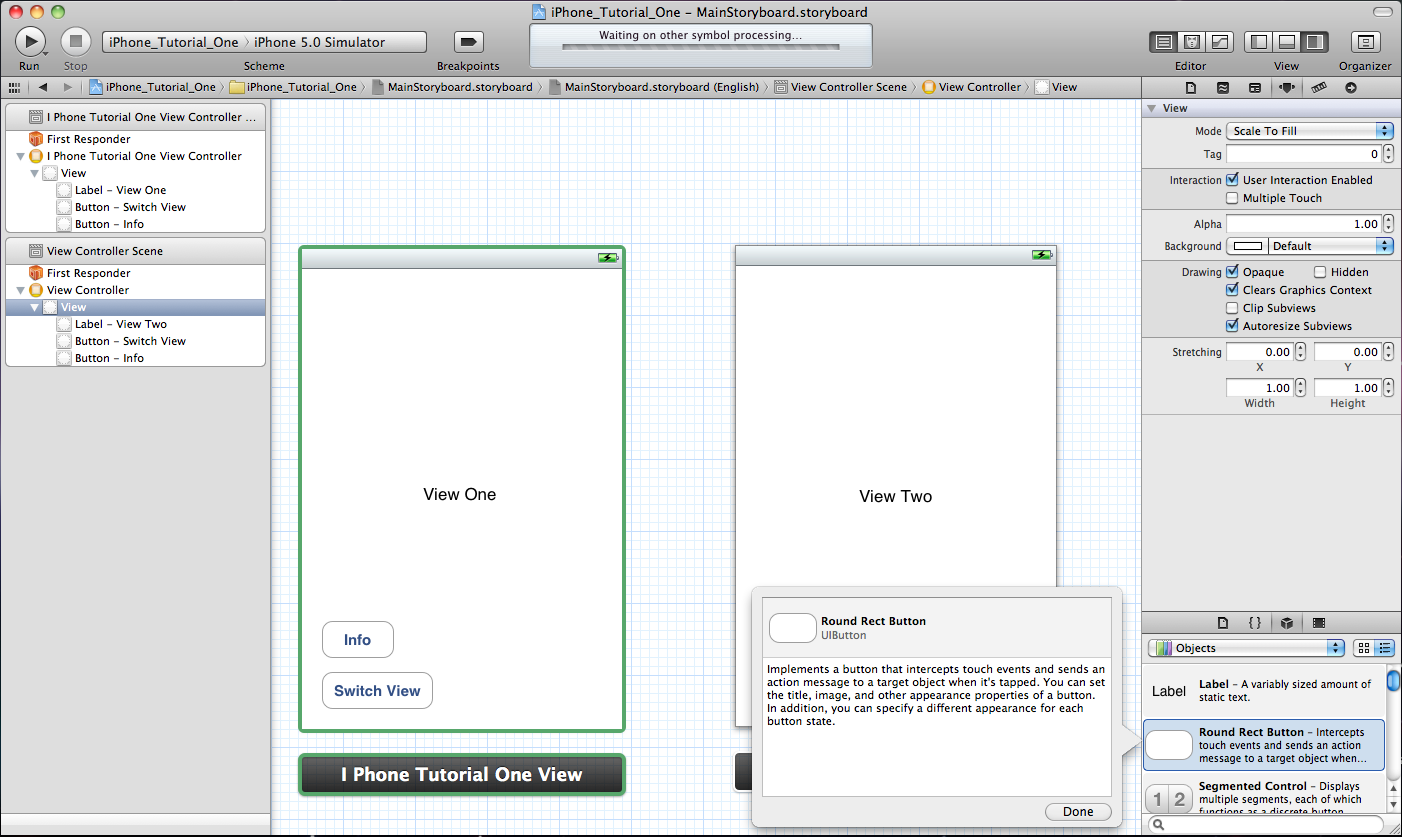Disable User Interaction Enabled
The height and width of the screenshot is (837, 1402).
(x=1232, y=179)
